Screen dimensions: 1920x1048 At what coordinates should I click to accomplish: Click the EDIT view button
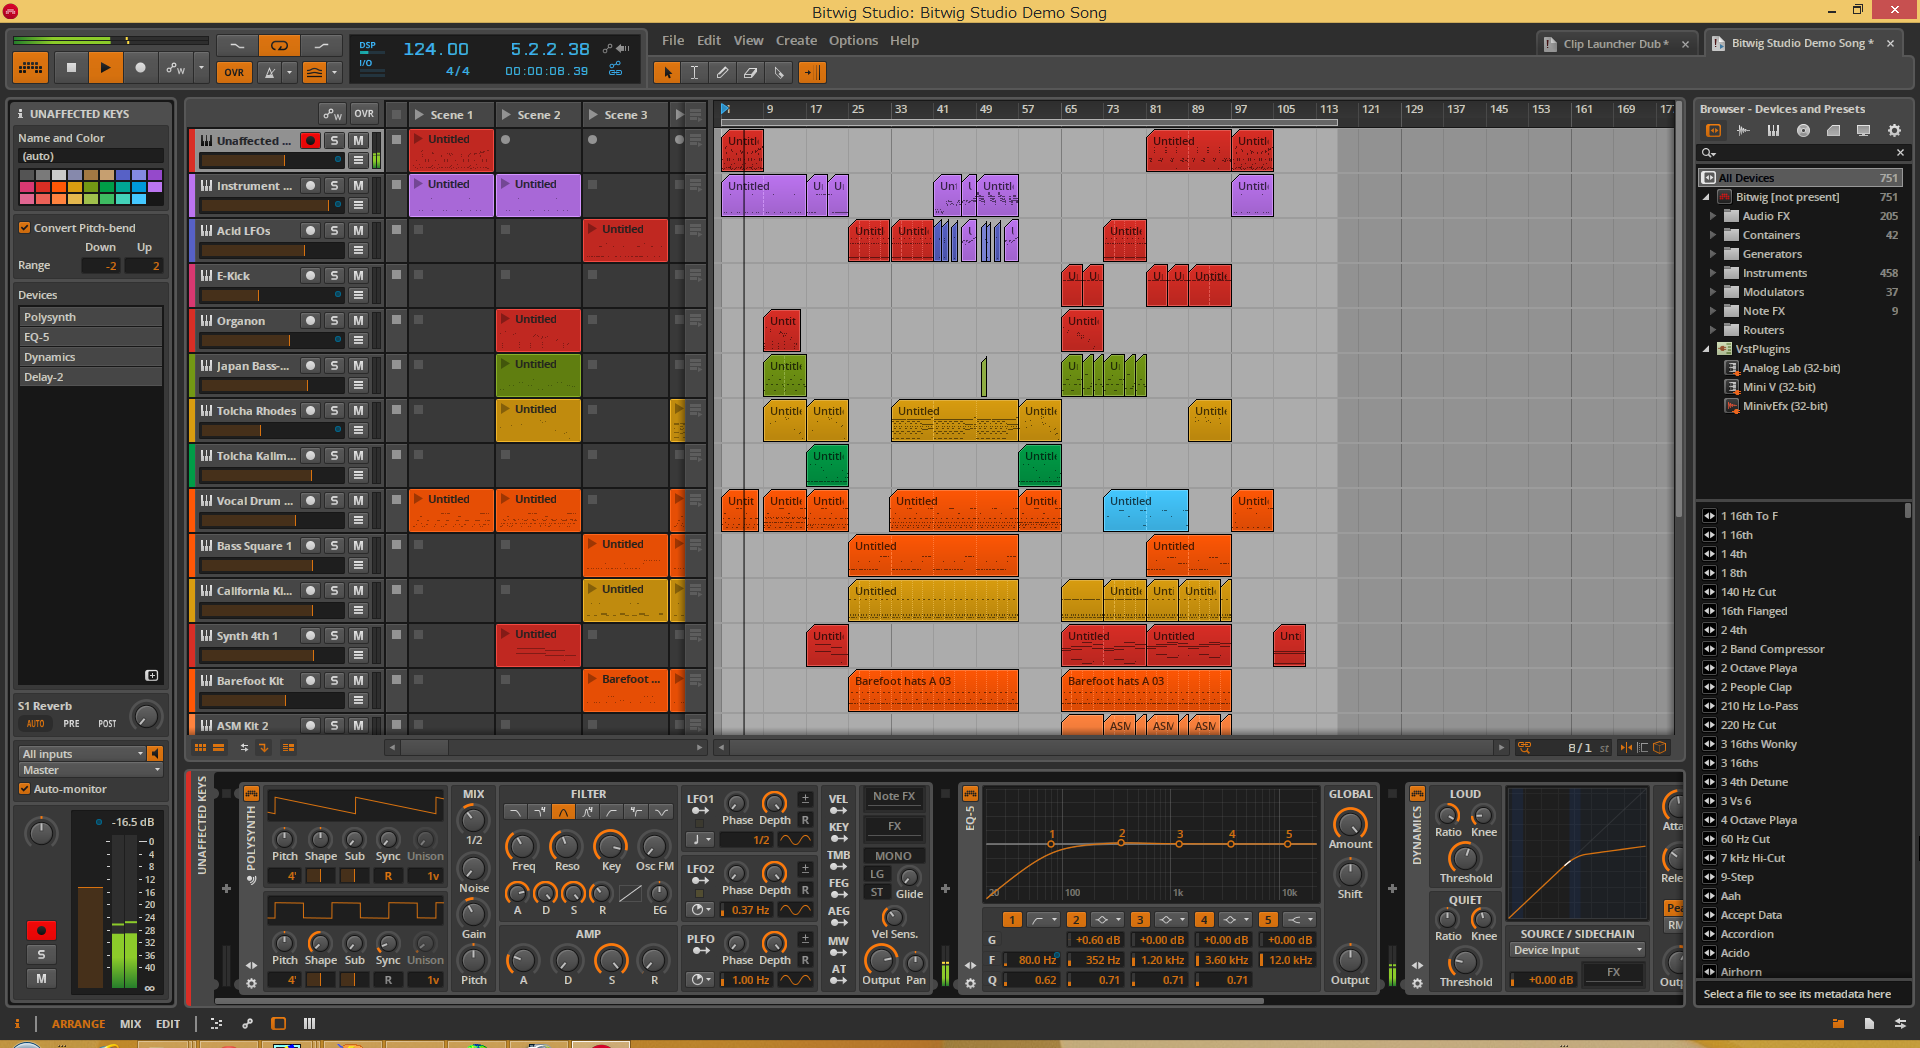(168, 1024)
